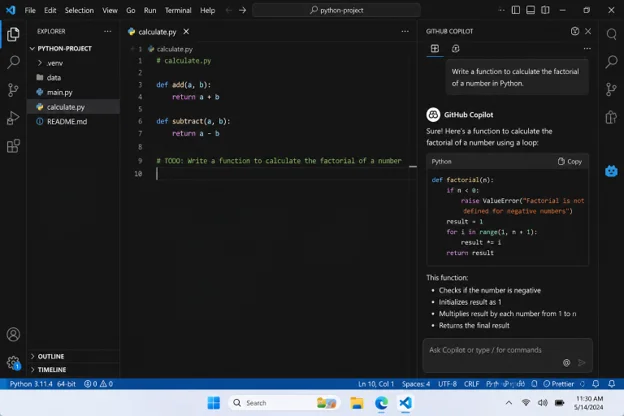
Task: Open the View menu
Action: tap(110, 10)
